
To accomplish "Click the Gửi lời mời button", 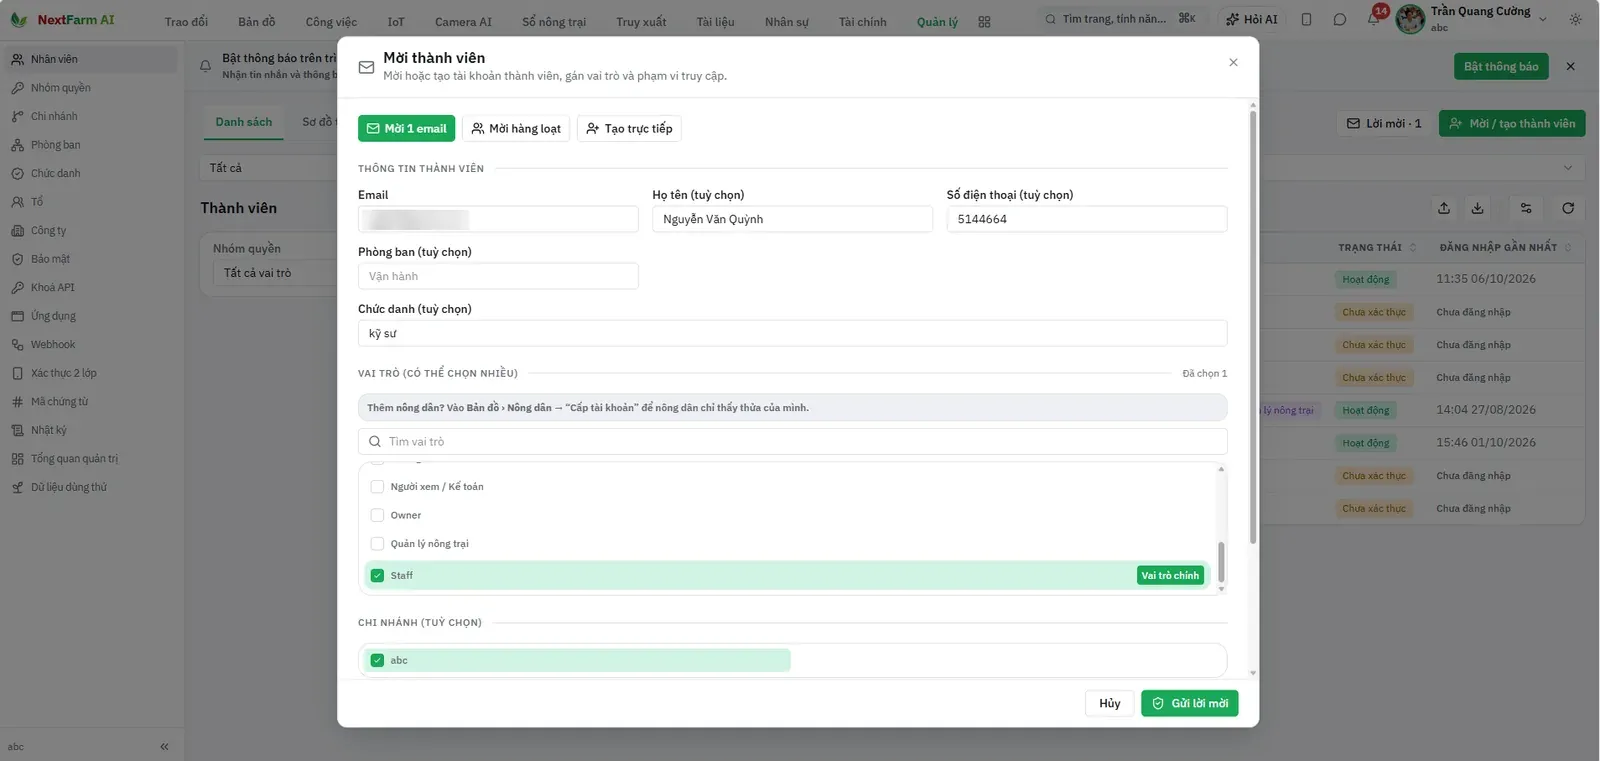I will tap(1190, 703).
